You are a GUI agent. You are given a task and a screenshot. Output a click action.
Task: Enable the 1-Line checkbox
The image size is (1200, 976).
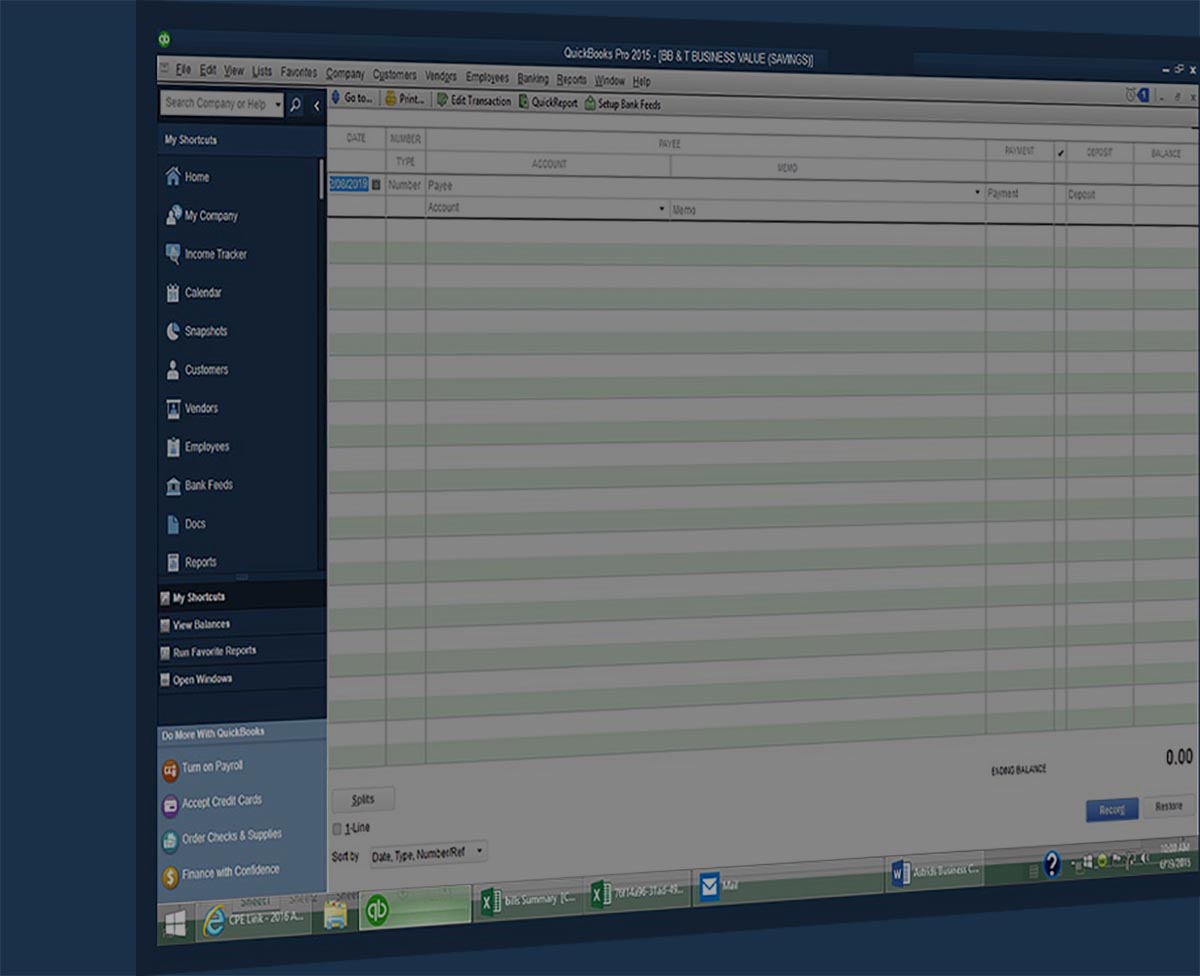pyautogui.click(x=337, y=829)
